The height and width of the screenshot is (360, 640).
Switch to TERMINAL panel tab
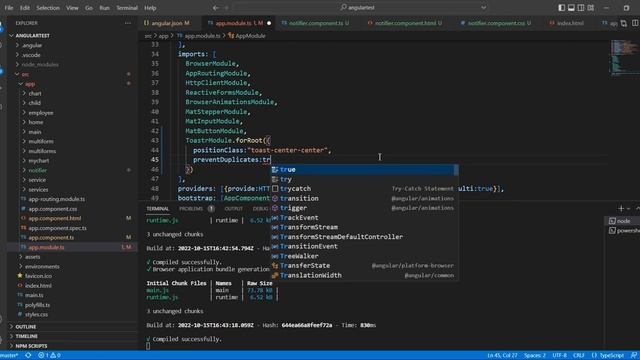click(158, 209)
